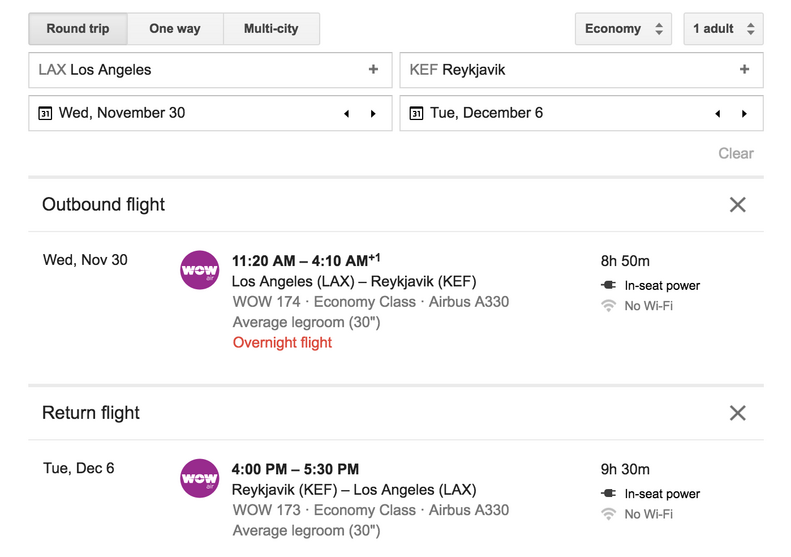Viewport: 791px width, 557px height.
Task: Advance departure date to next day
Action: (x=373, y=114)
